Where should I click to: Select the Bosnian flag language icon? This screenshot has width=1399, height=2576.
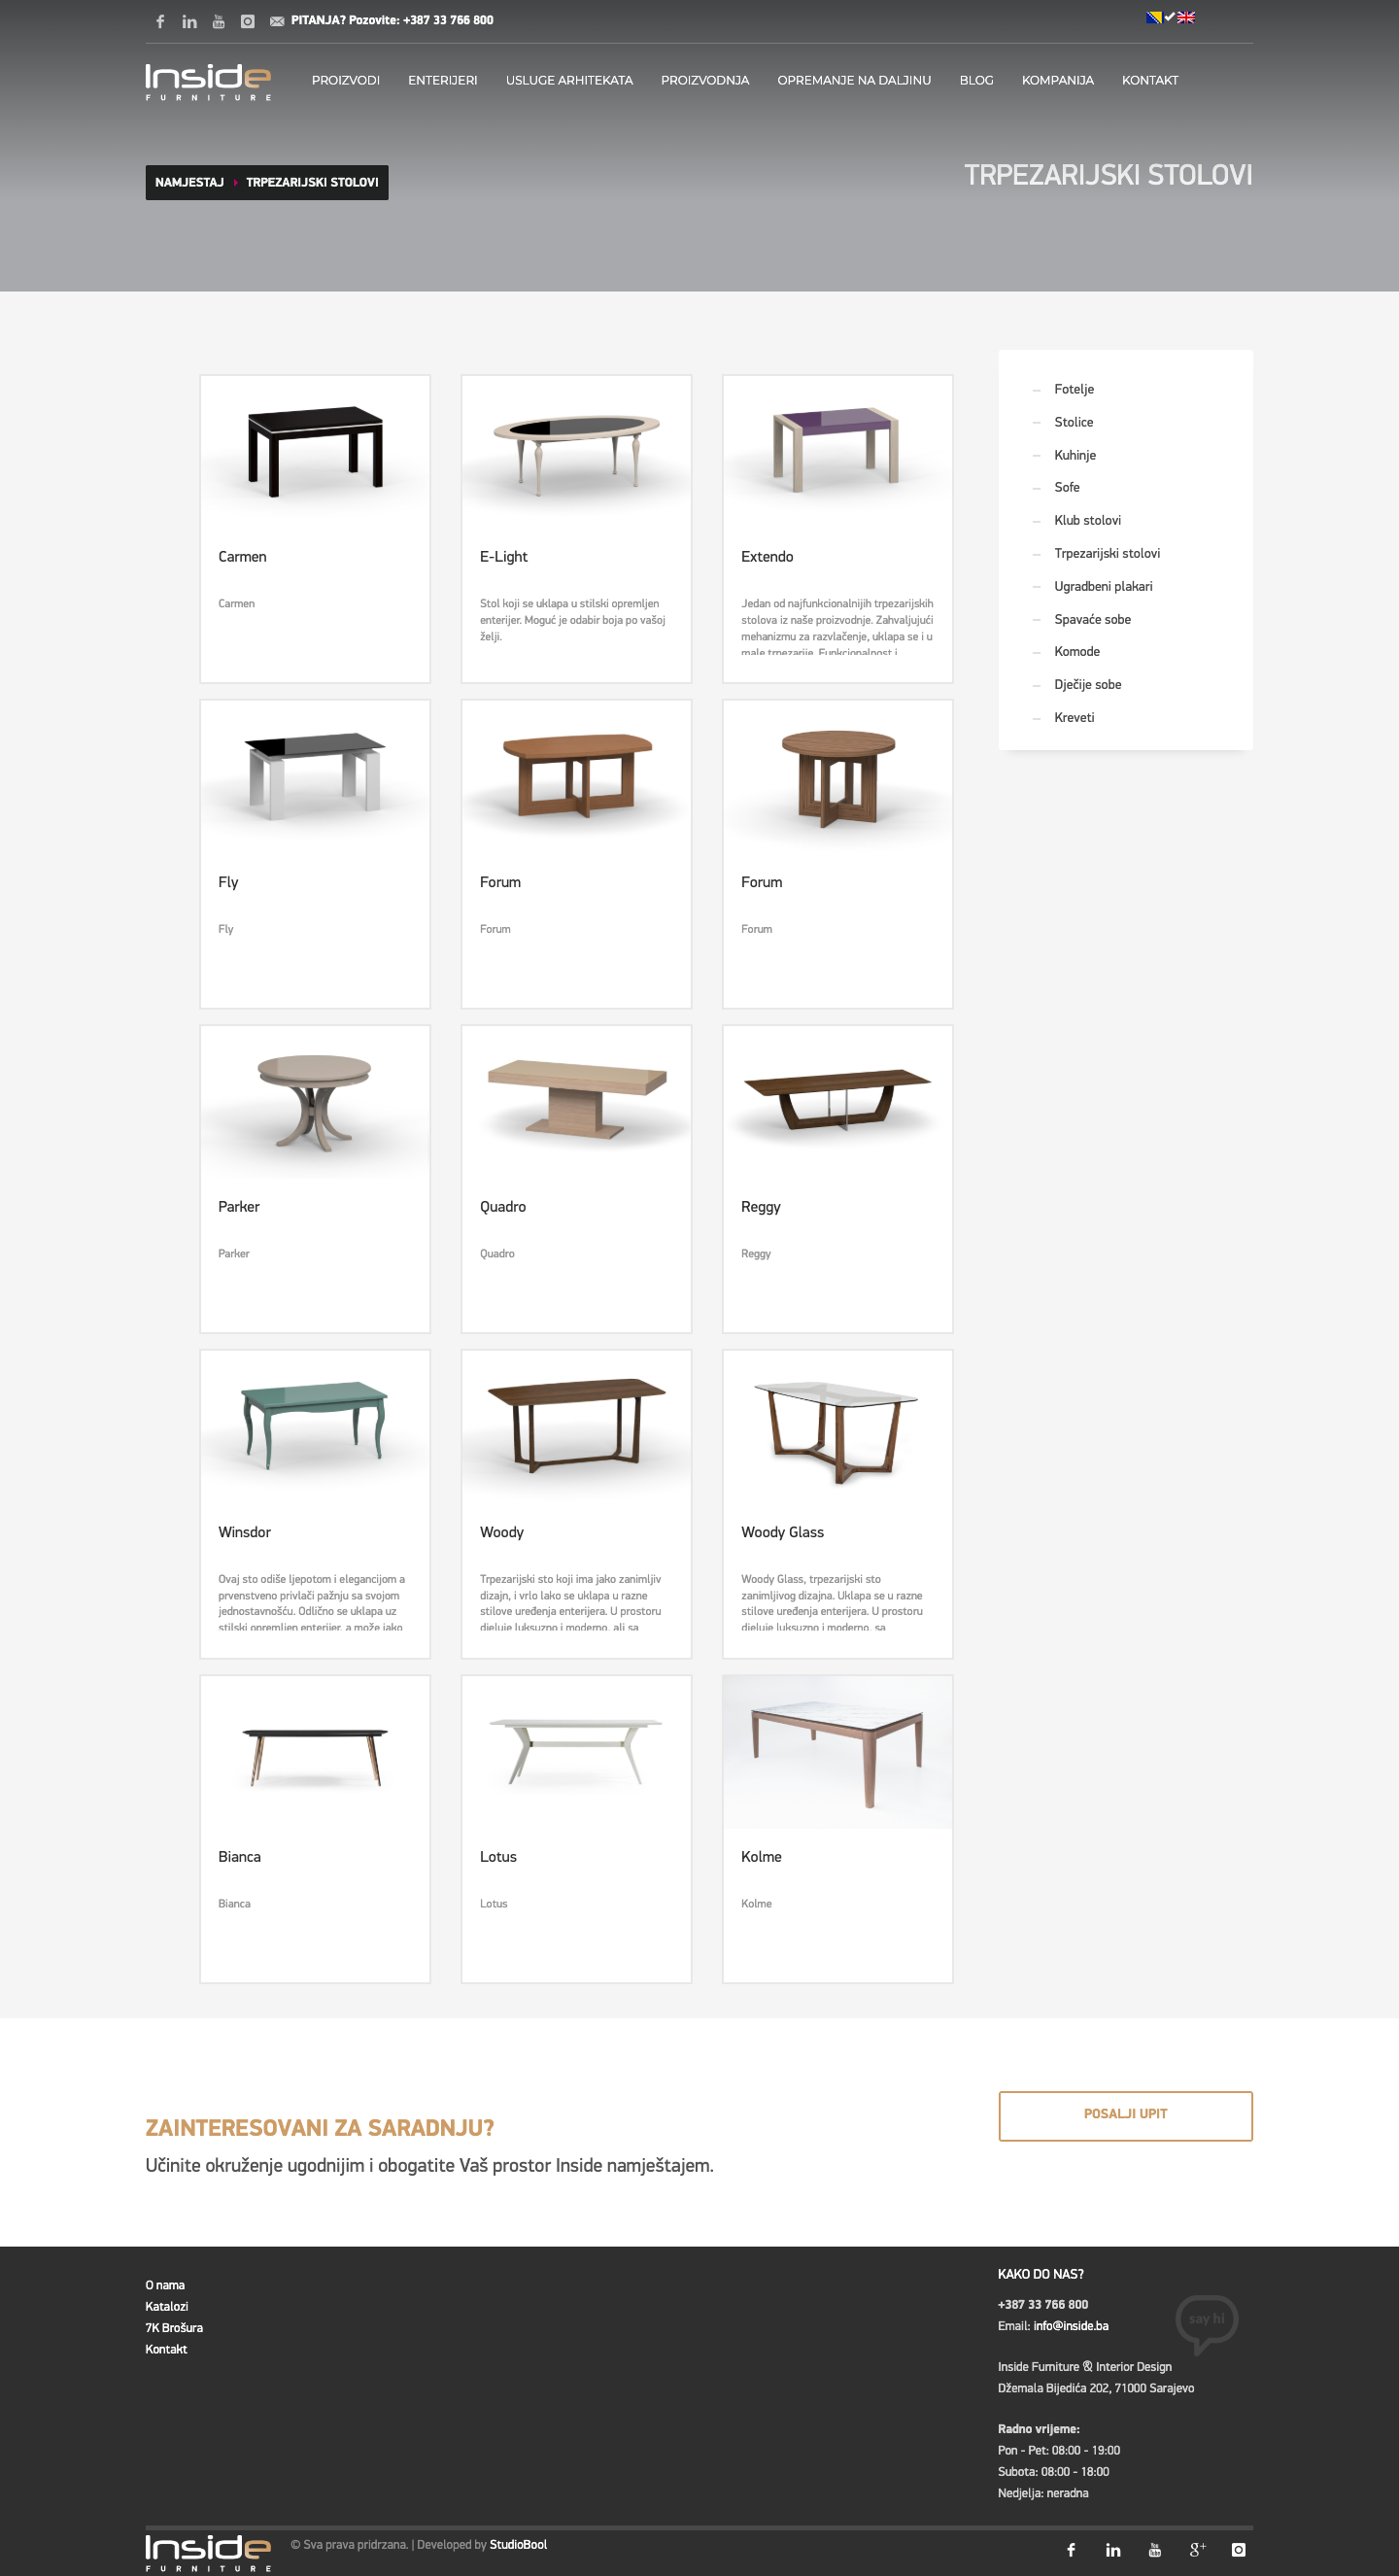click(1154, 17)
